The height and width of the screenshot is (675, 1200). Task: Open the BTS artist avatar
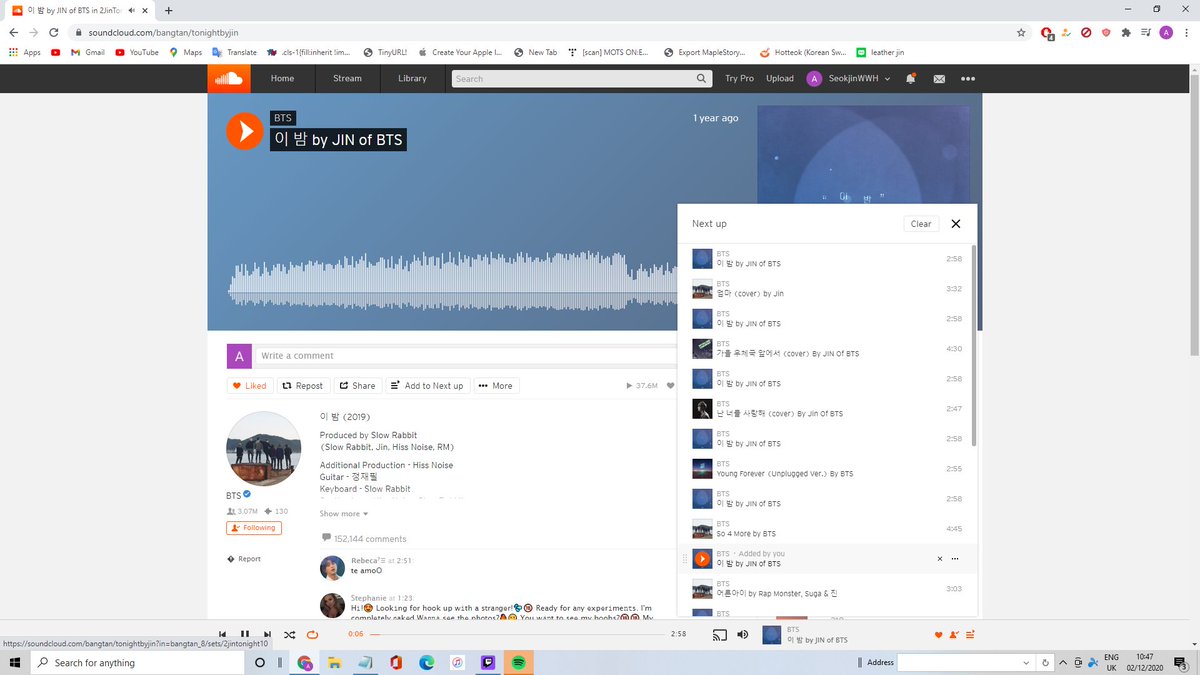coord(264,447)
